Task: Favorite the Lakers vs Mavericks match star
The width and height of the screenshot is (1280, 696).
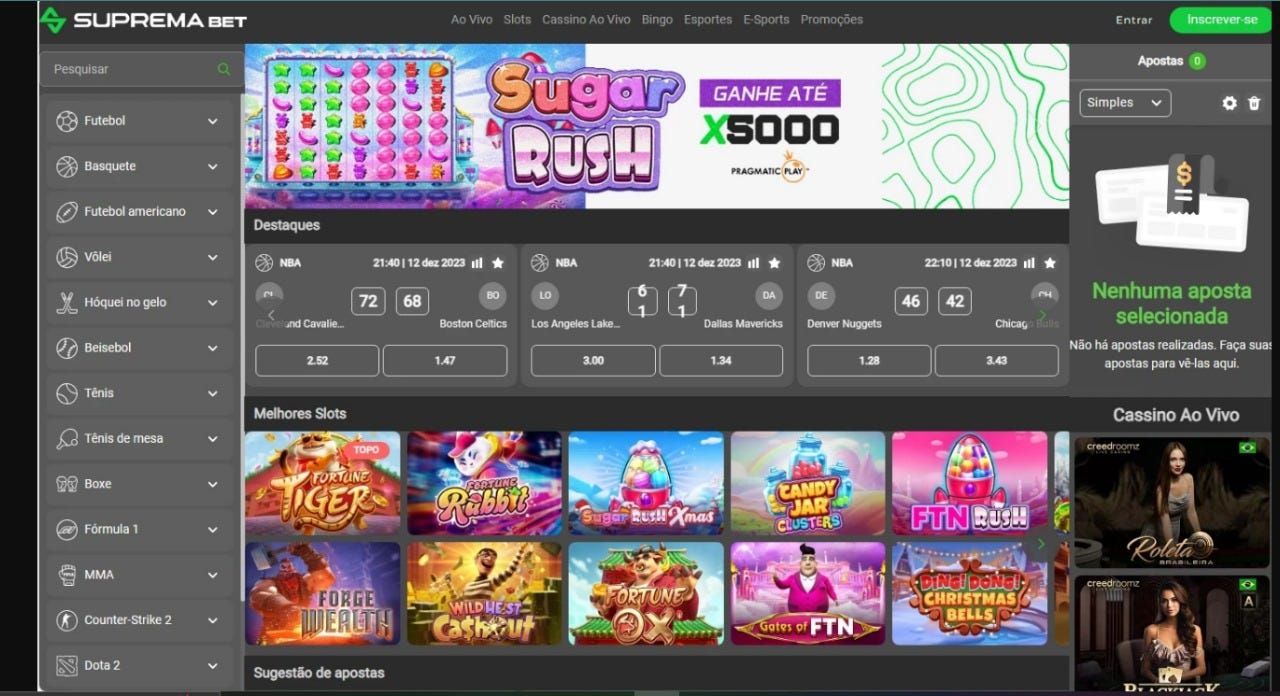Action: [x=774, y=263]
